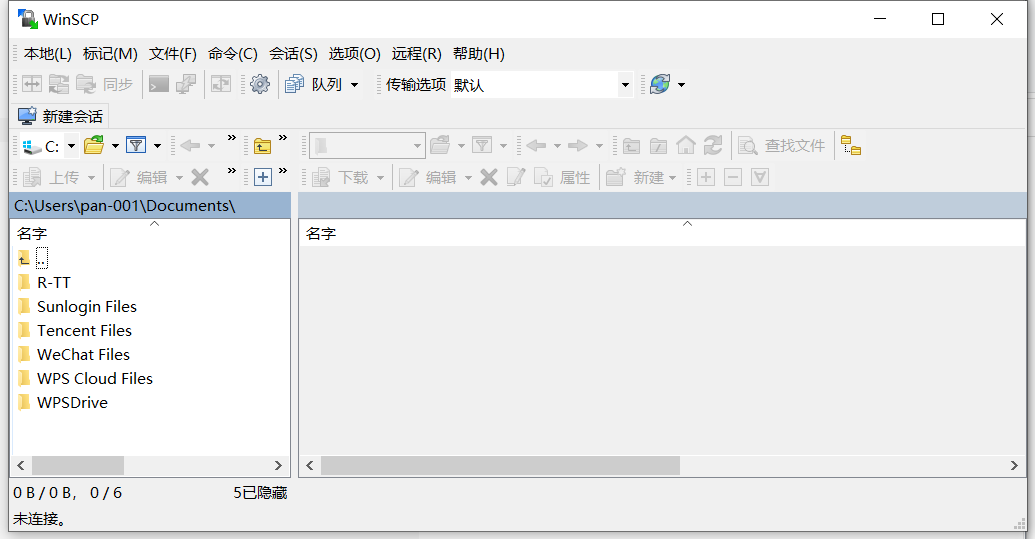The width and height of the screenshot is (1035, 539).
Task: Click the local file filter icon
Action: point(136,145)
